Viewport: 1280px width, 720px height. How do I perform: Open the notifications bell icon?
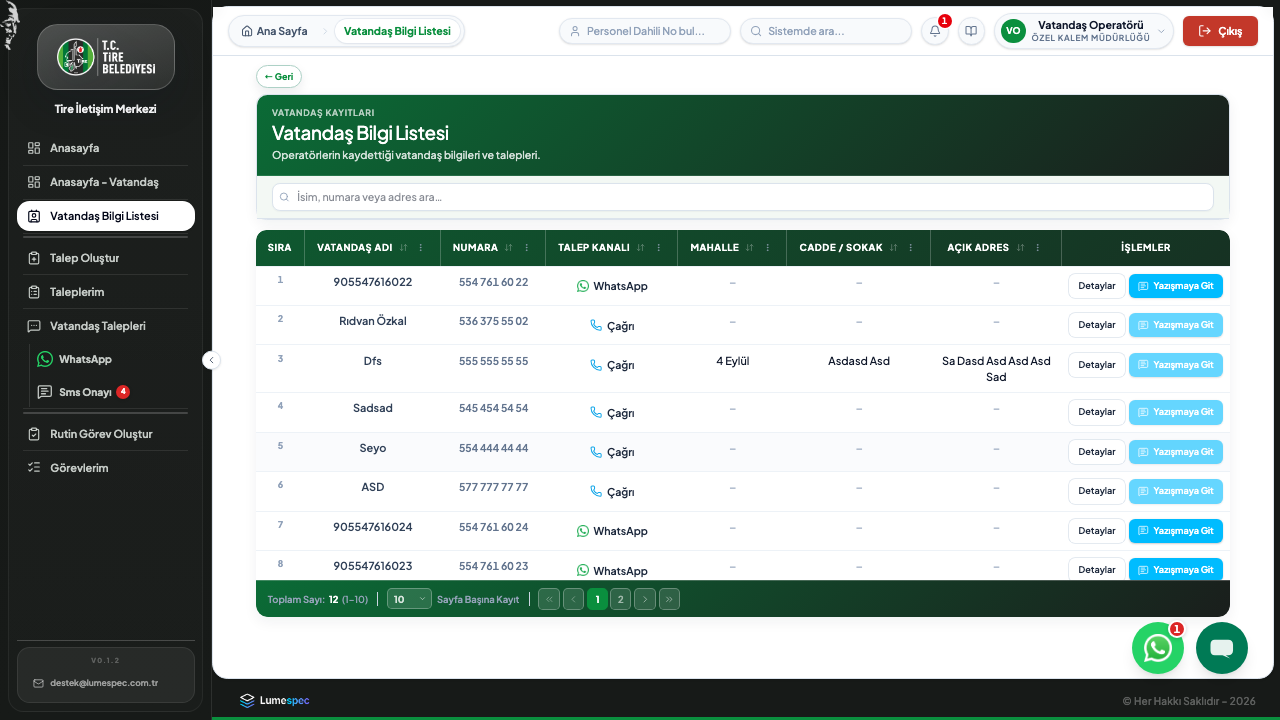tap(935, 31)
